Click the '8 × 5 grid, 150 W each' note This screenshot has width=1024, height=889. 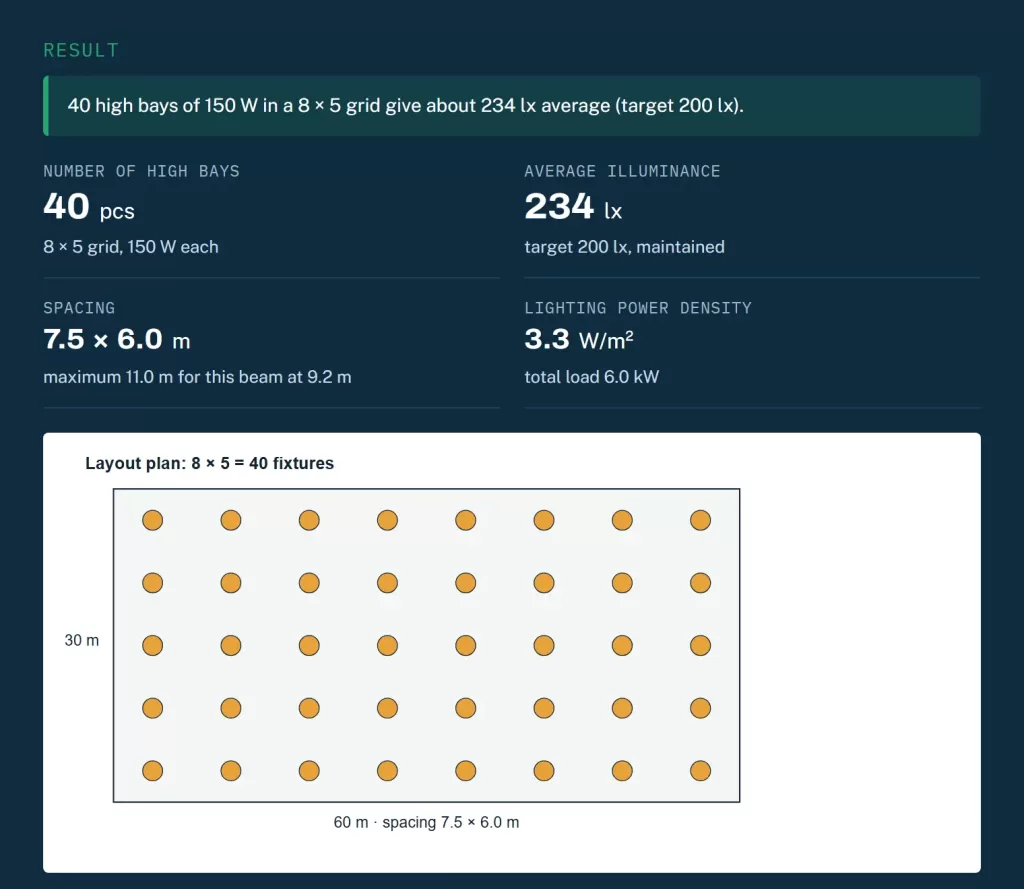(x=131, y=247)
